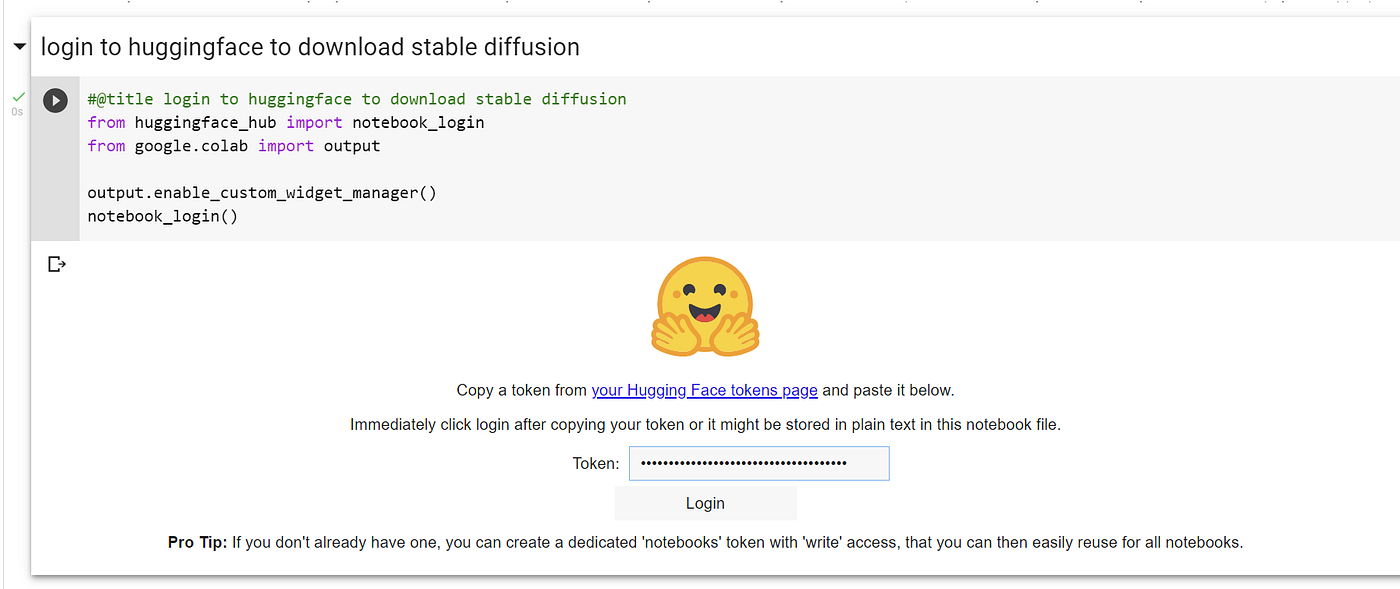The height and width of the screenshot is (589, 1400).
Task: Run the huggingface login code cell
Action: 55,100
